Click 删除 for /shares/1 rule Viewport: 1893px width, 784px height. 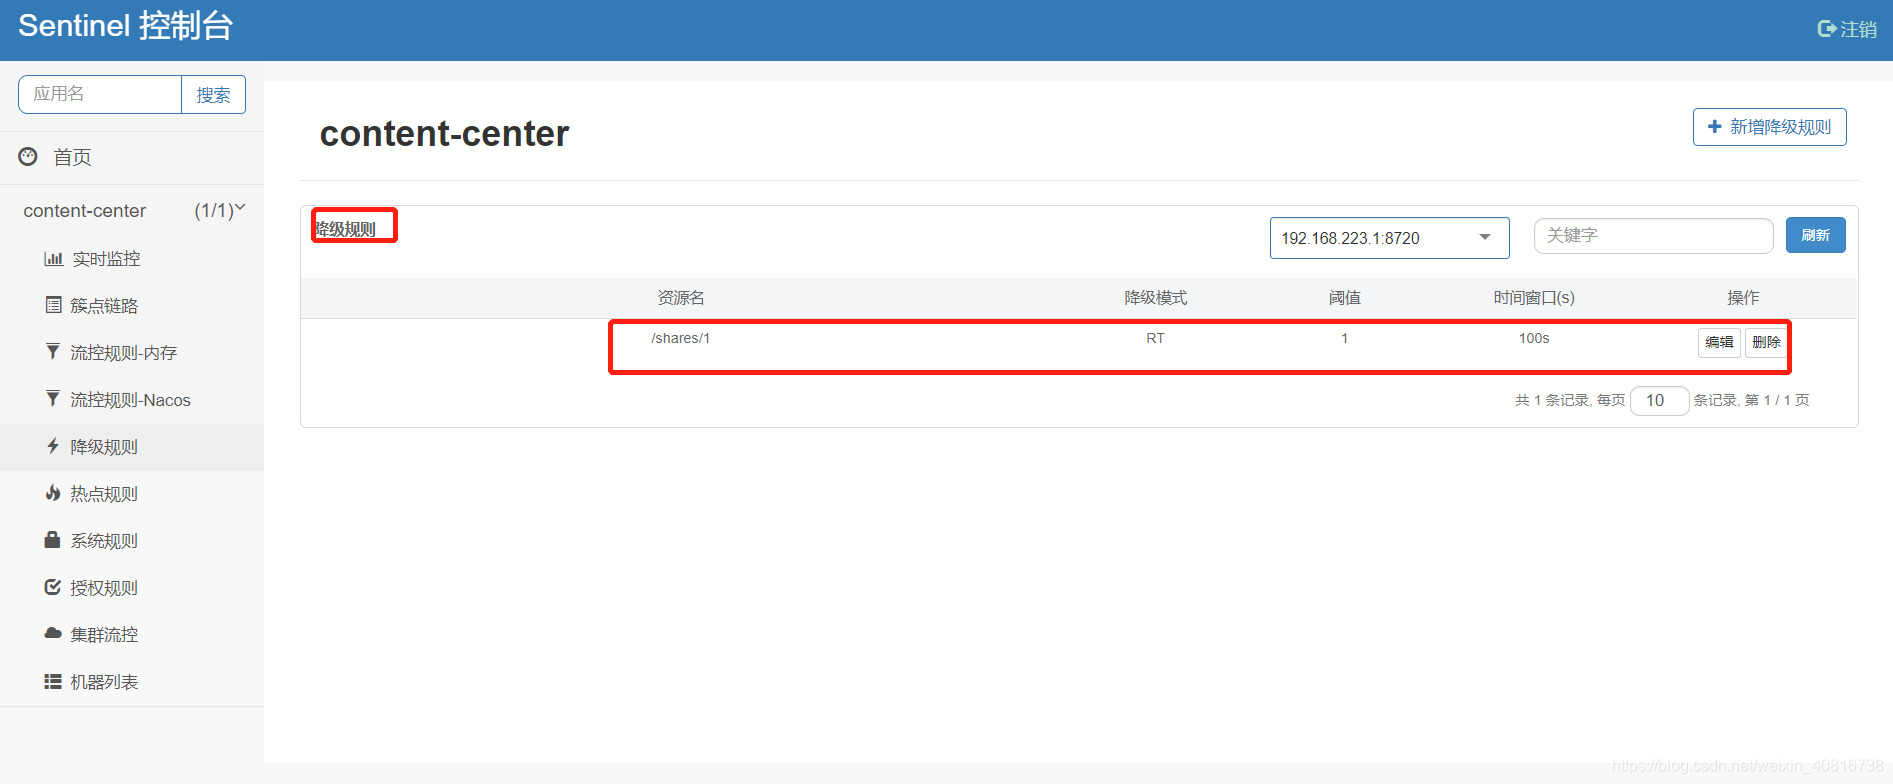pos(1766,342)
